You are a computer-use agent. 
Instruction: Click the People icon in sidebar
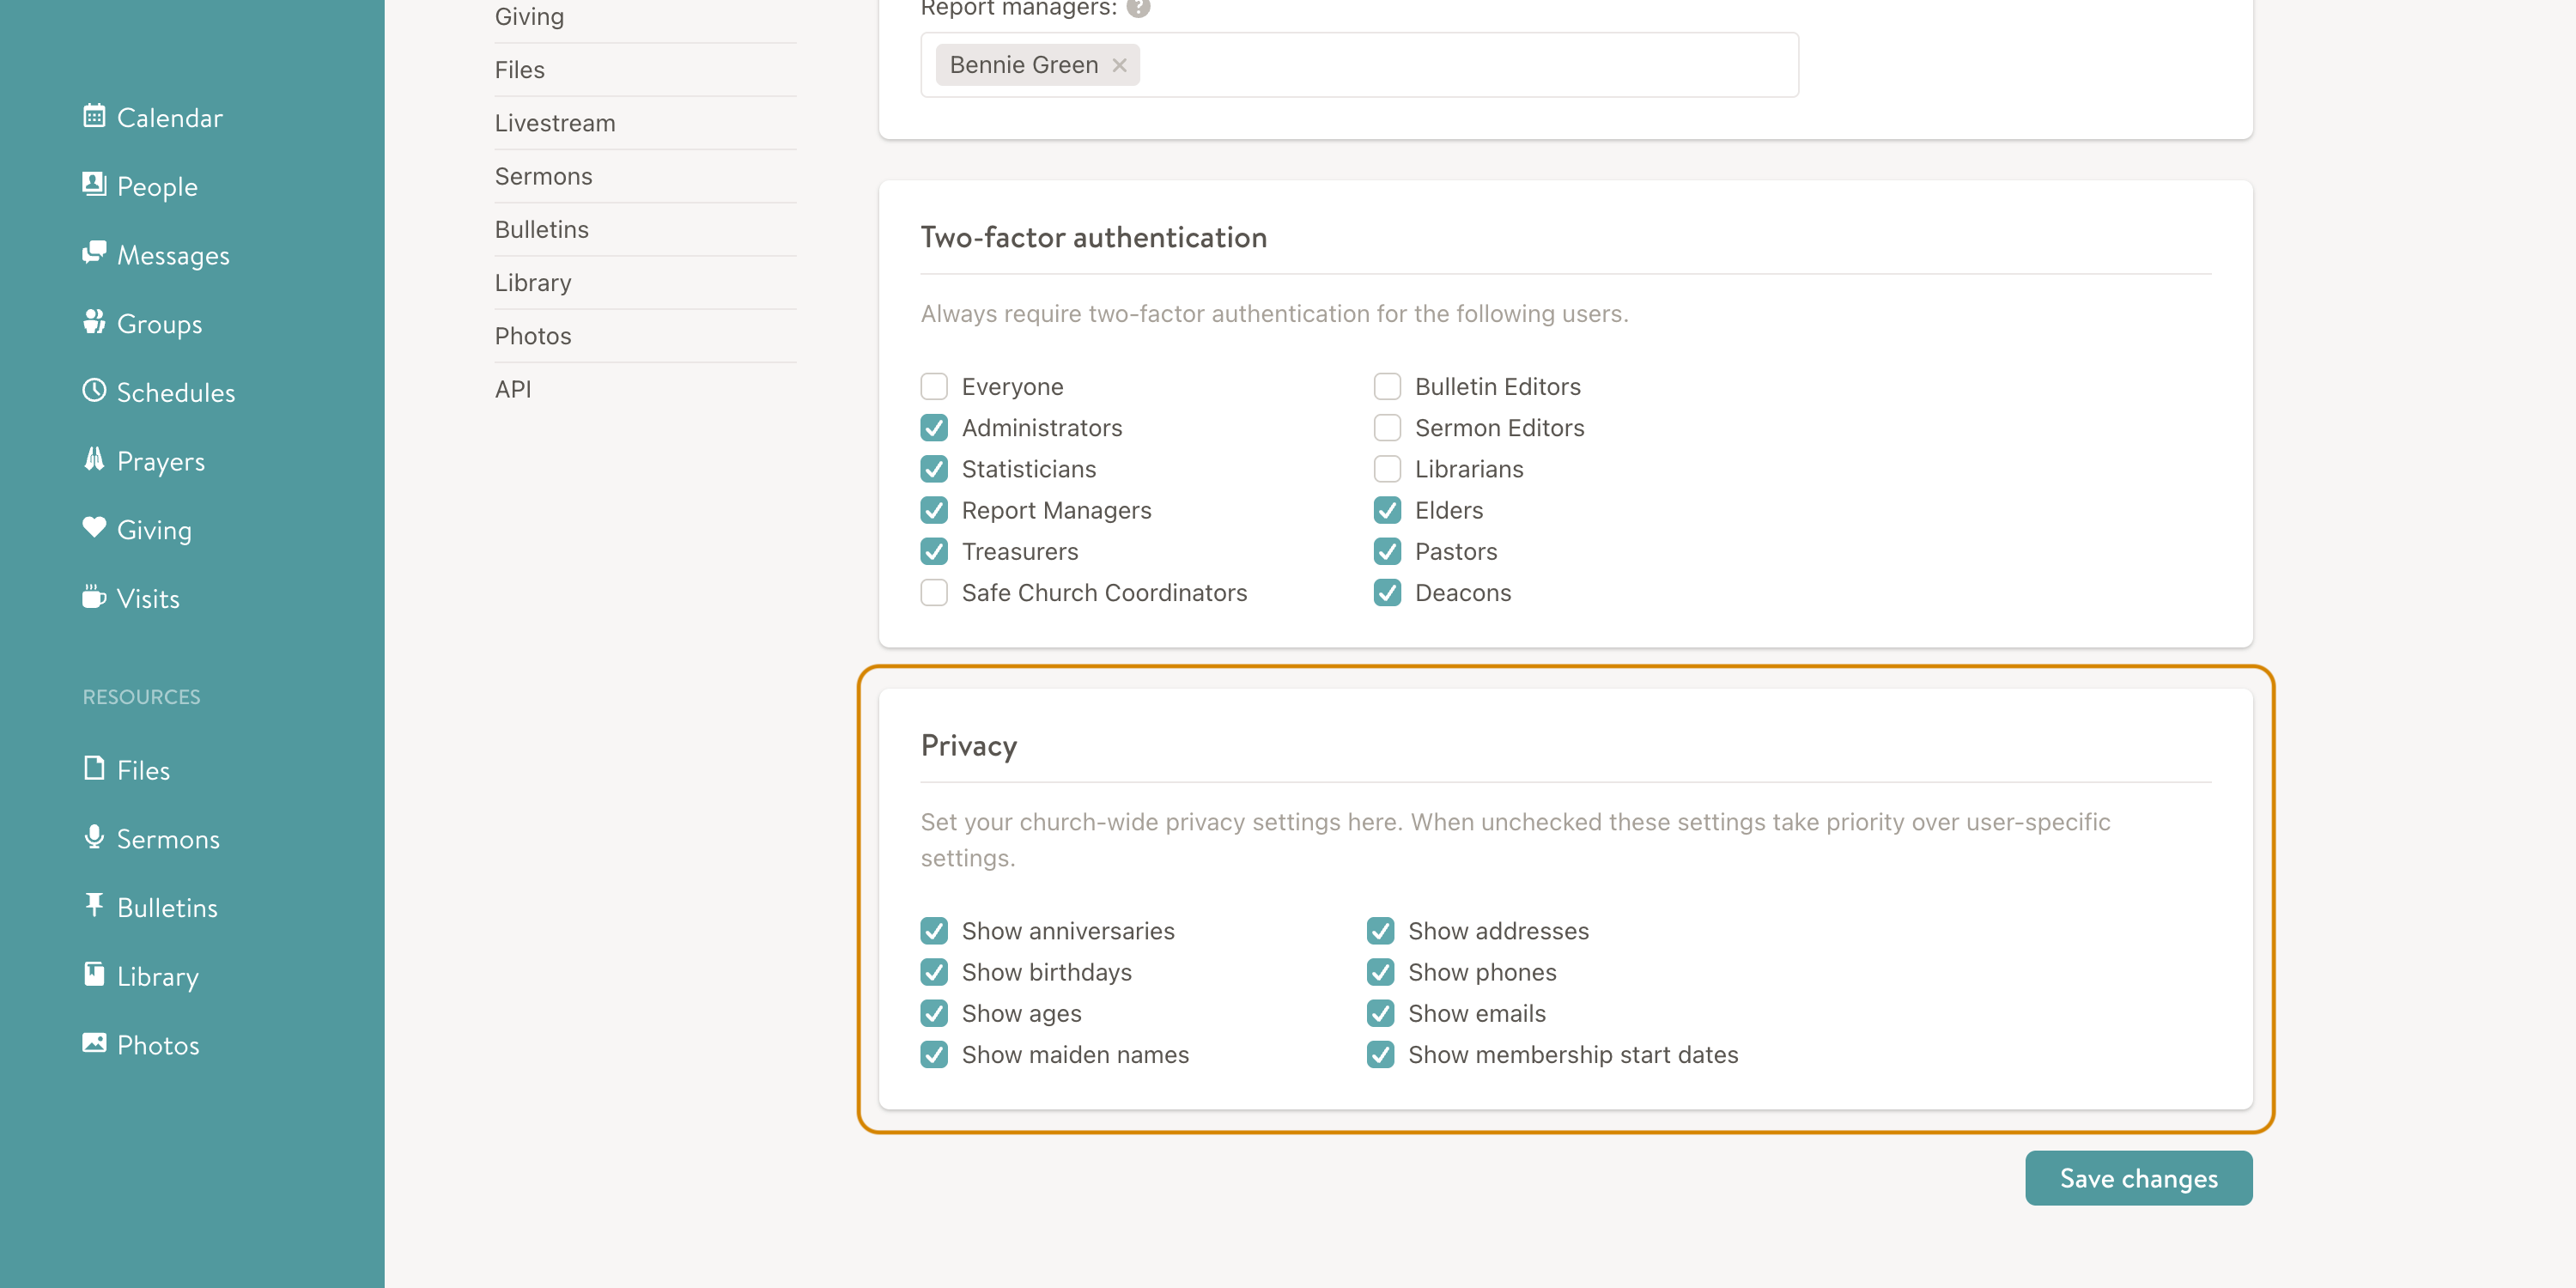(x=94, y=184)
